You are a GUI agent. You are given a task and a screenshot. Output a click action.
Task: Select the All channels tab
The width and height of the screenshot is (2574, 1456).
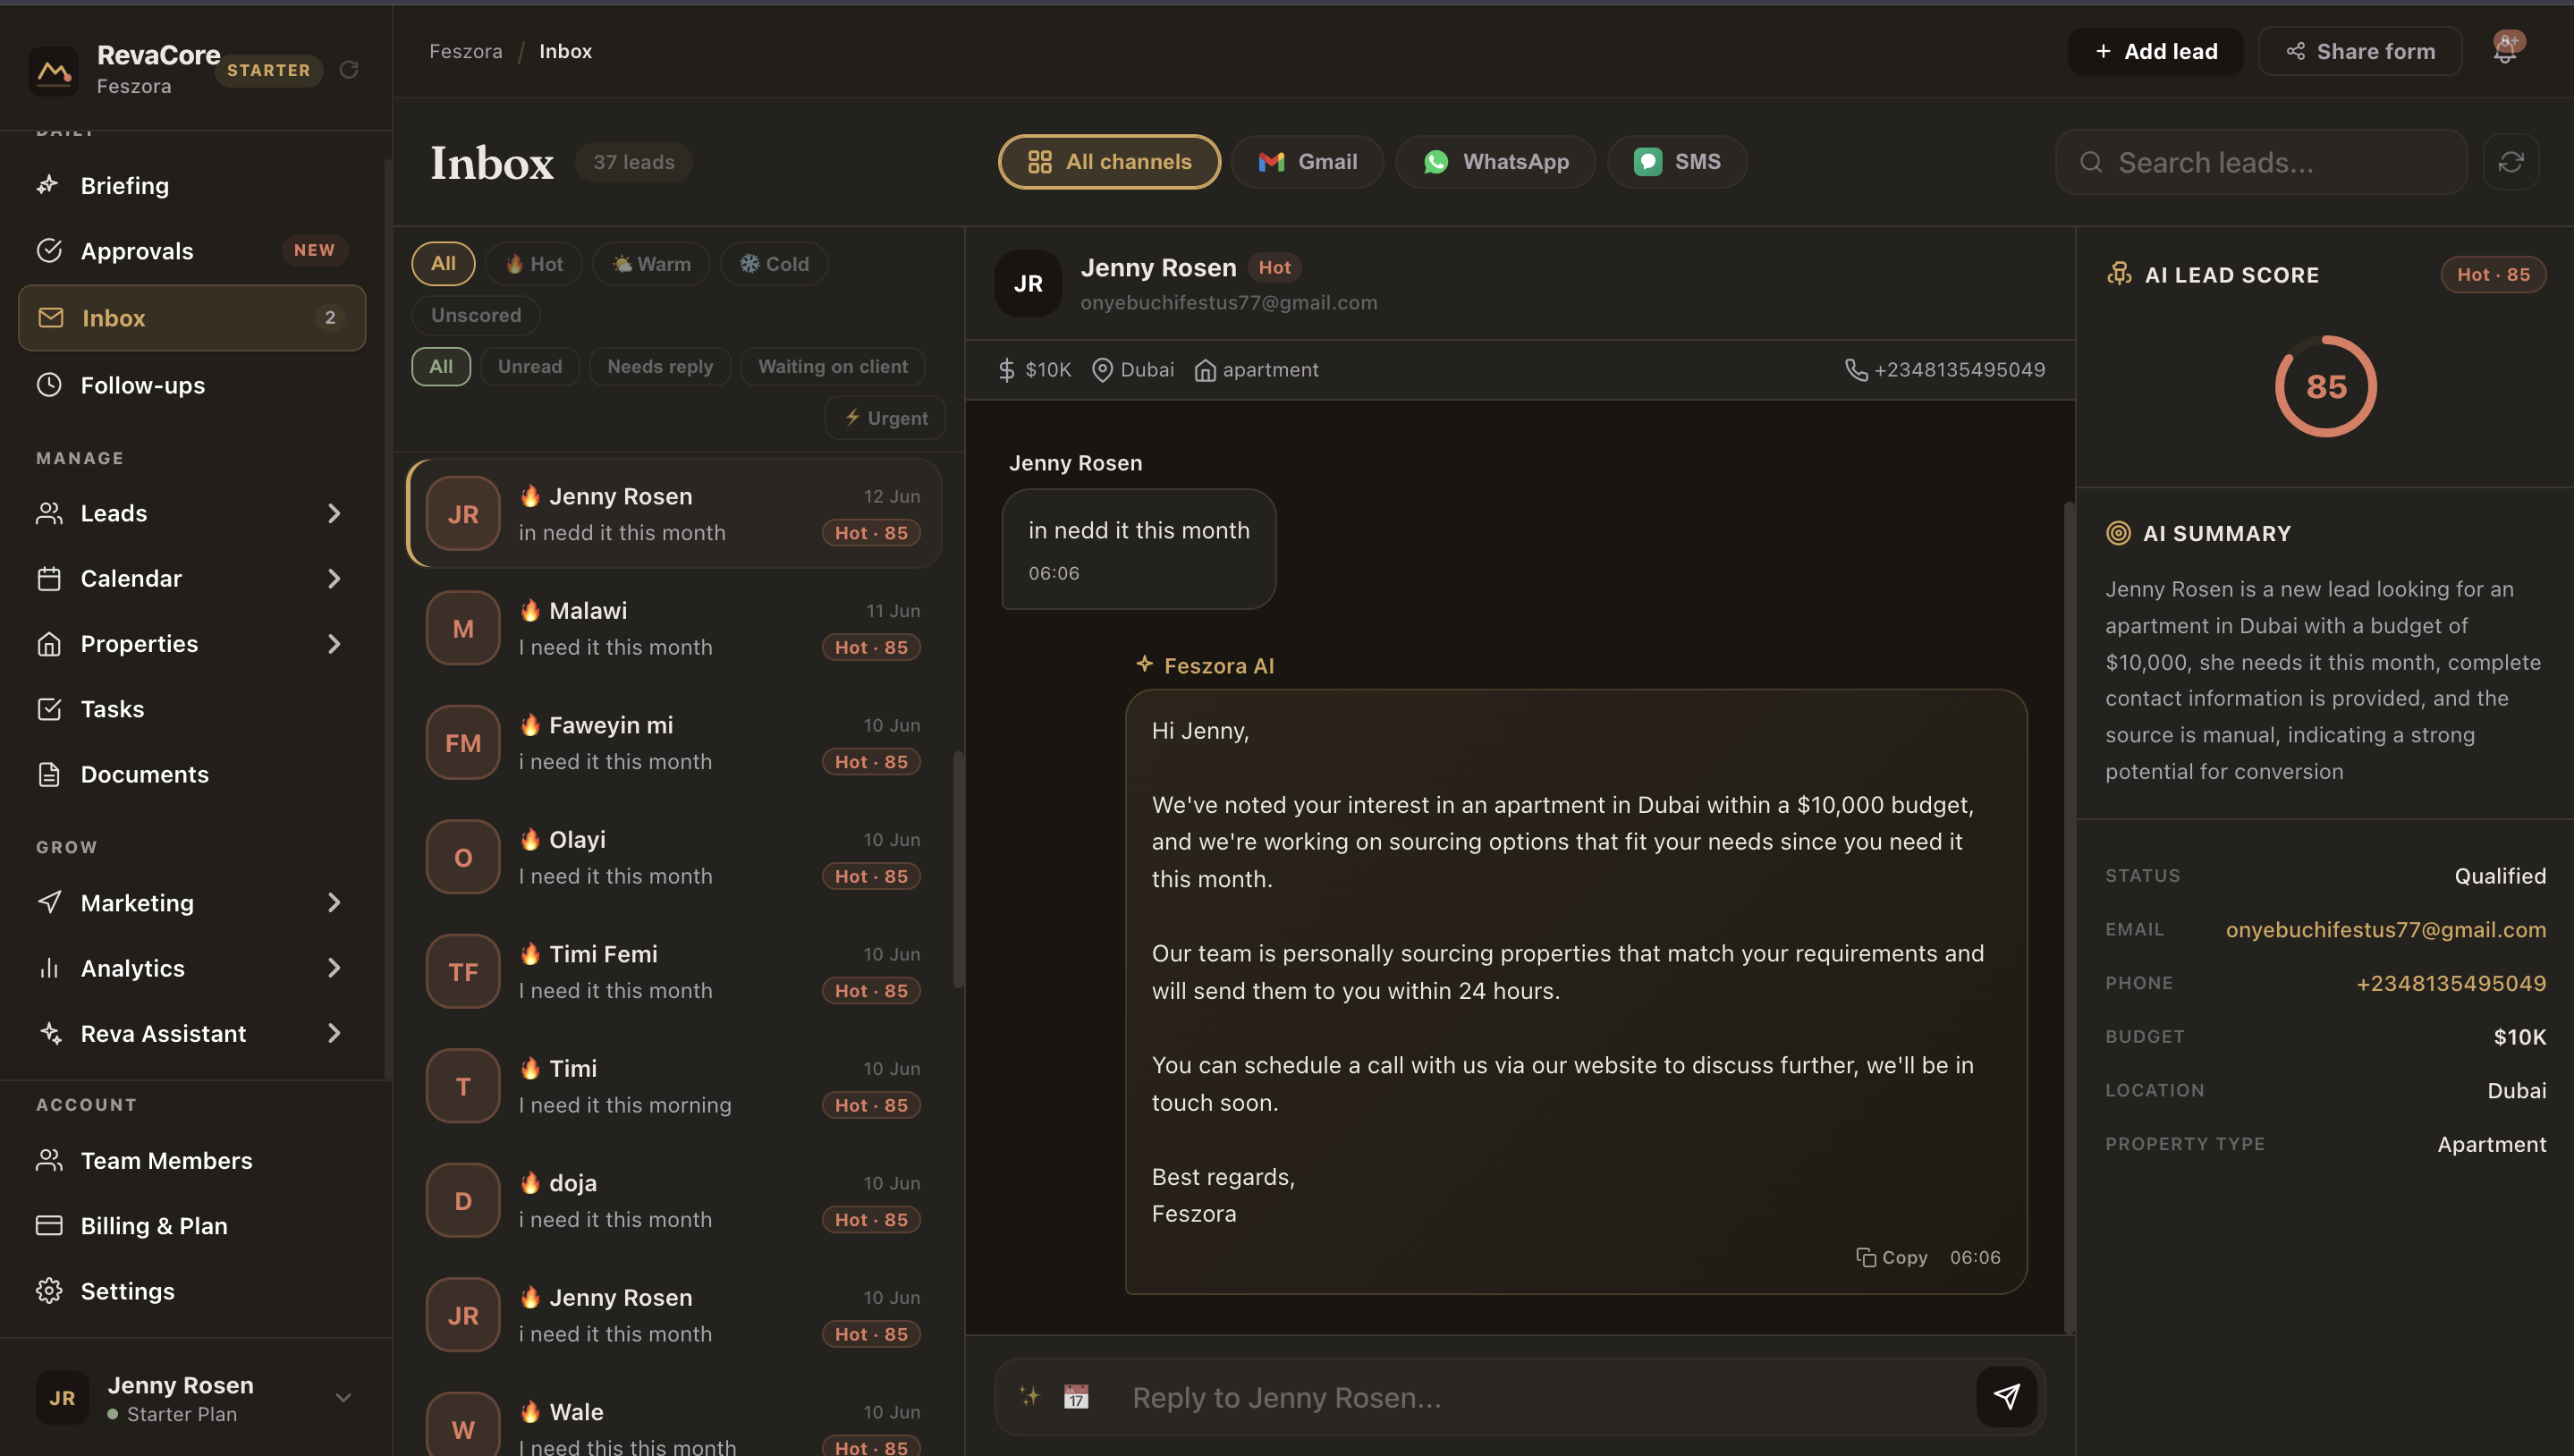[1109, 162]
